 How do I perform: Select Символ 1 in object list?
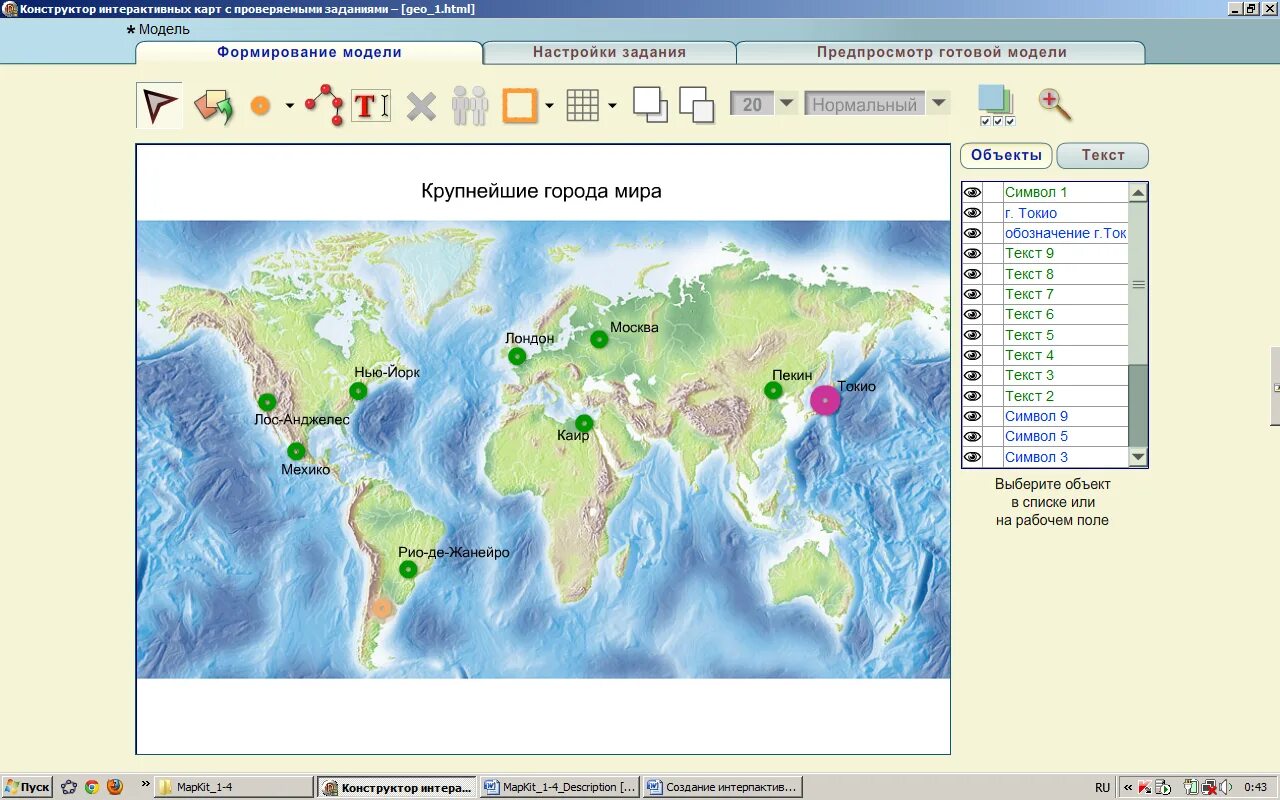click(x=1065, y=192)
